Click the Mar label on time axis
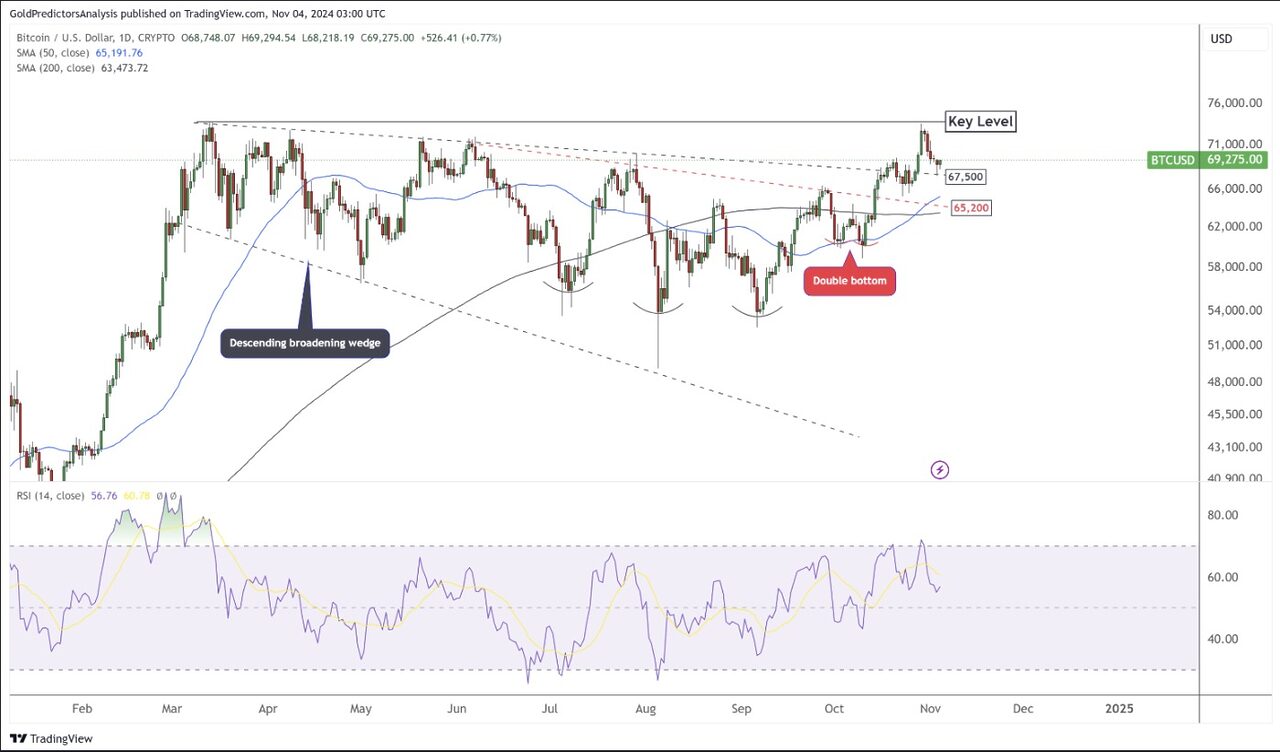This screenshot has height=752, width=1280. 172,708
